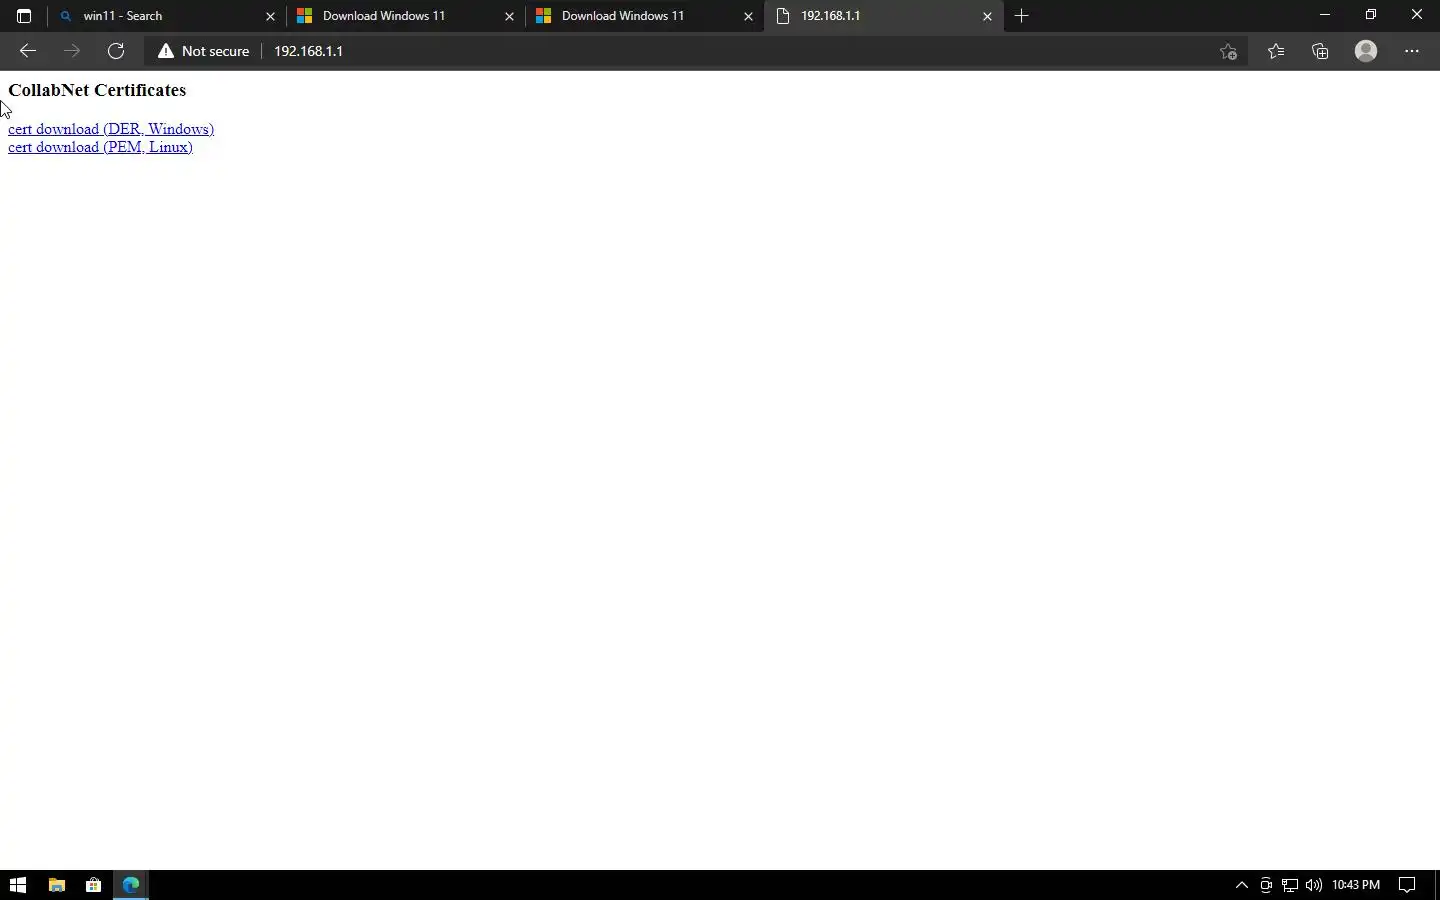Open the Settings and more menu
Image resolution: width=1440 pixels, height=900 pixels.
[1412, 51]
